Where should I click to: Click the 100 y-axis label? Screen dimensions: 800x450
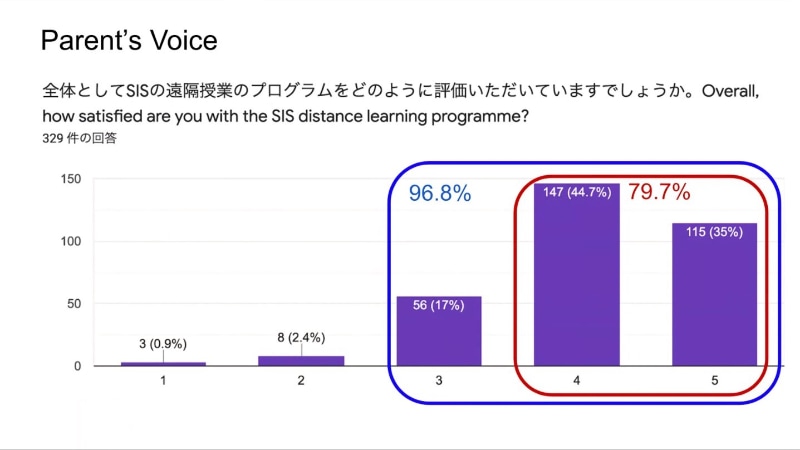click(70, 242)
